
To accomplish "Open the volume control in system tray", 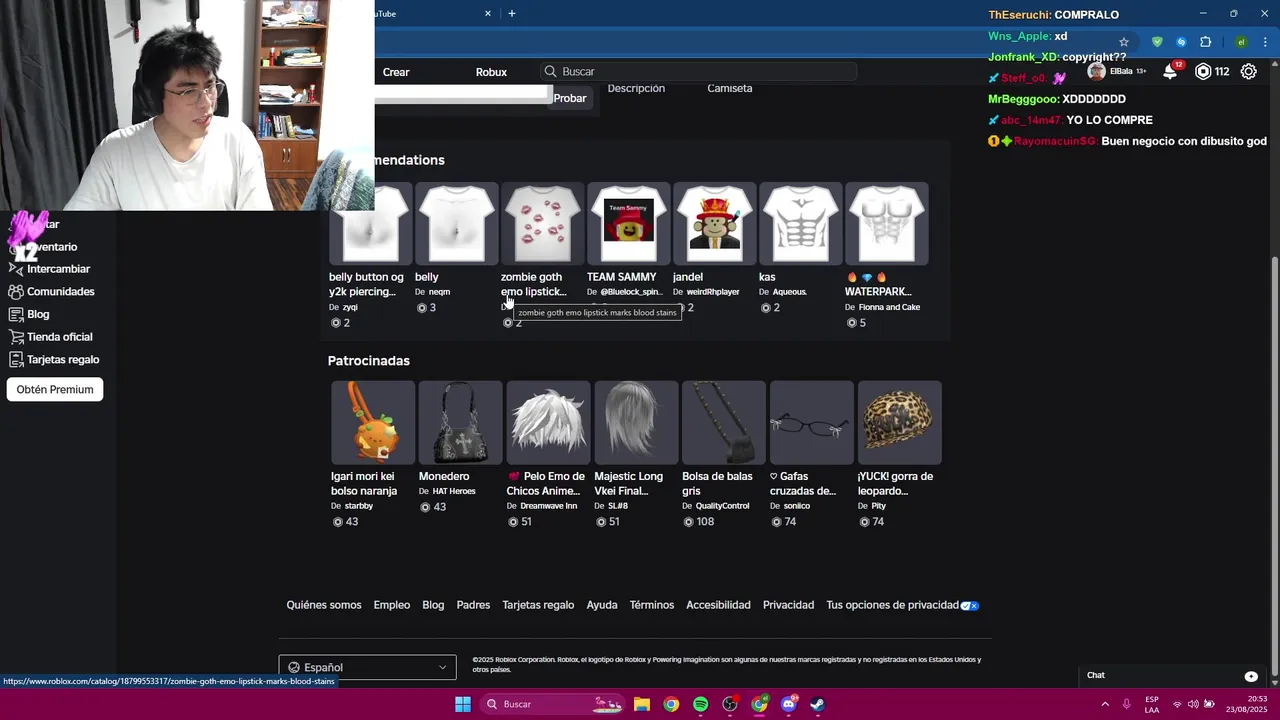I will pos(1193,704).
